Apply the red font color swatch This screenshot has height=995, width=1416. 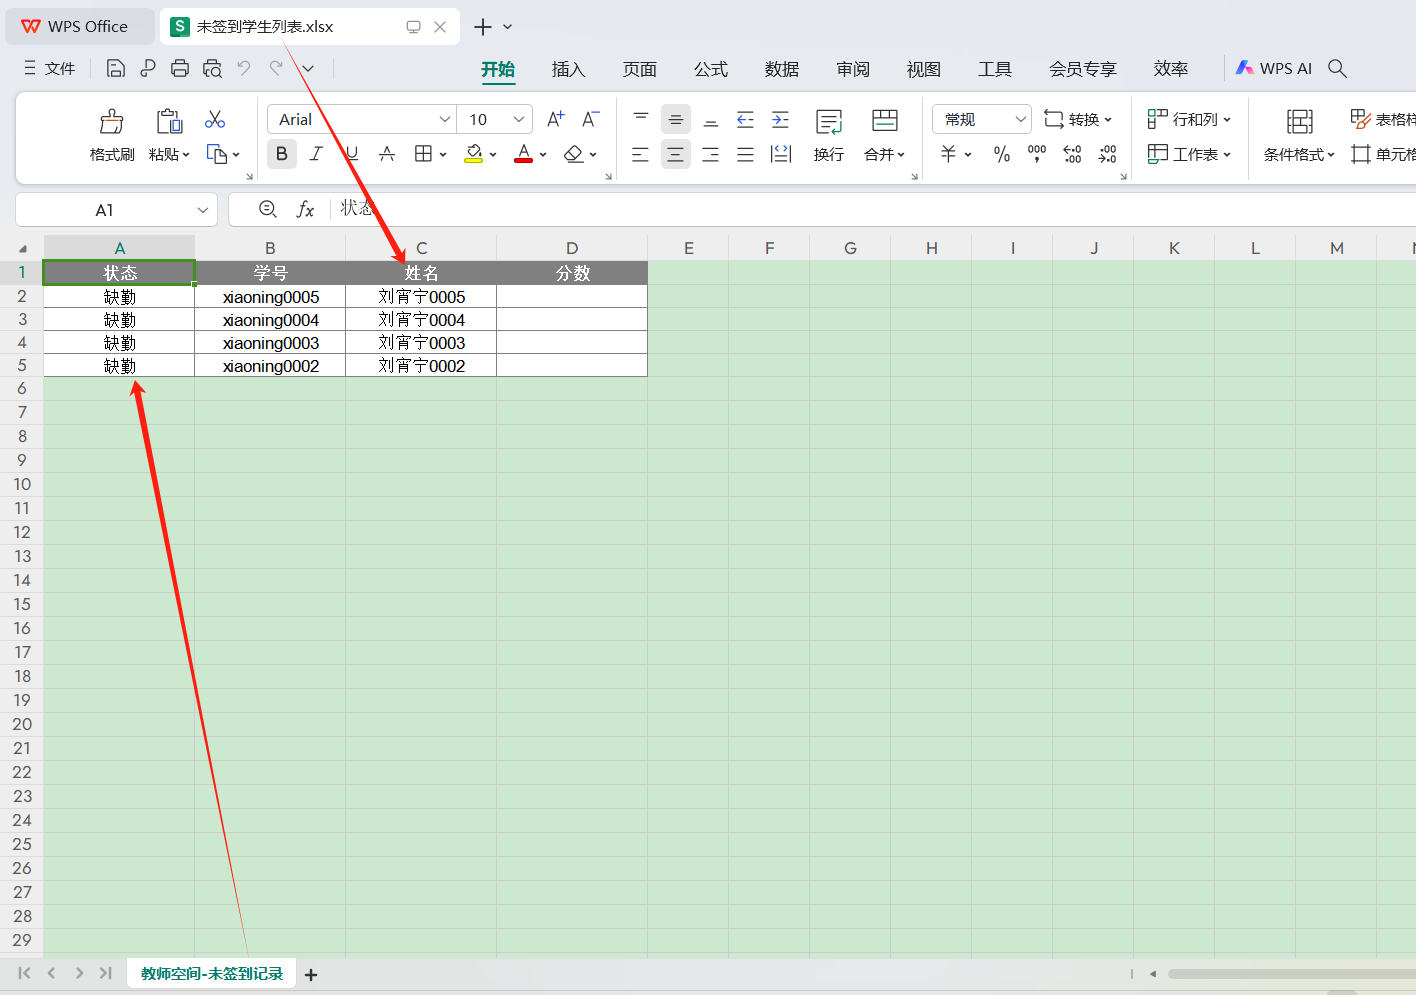tap(523, 154)
